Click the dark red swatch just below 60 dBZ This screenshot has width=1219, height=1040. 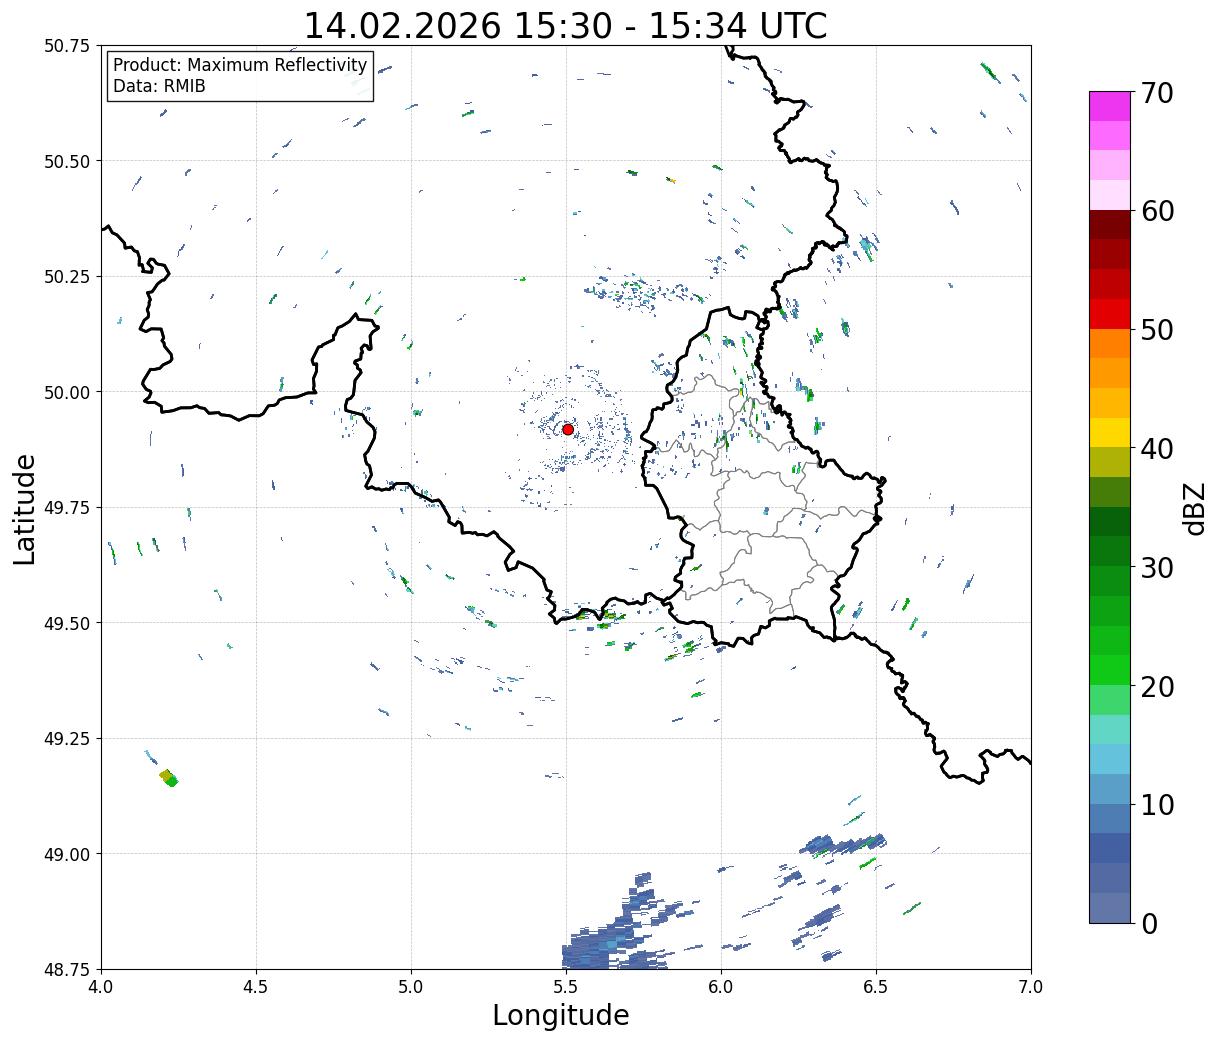tap(1110, 225)
